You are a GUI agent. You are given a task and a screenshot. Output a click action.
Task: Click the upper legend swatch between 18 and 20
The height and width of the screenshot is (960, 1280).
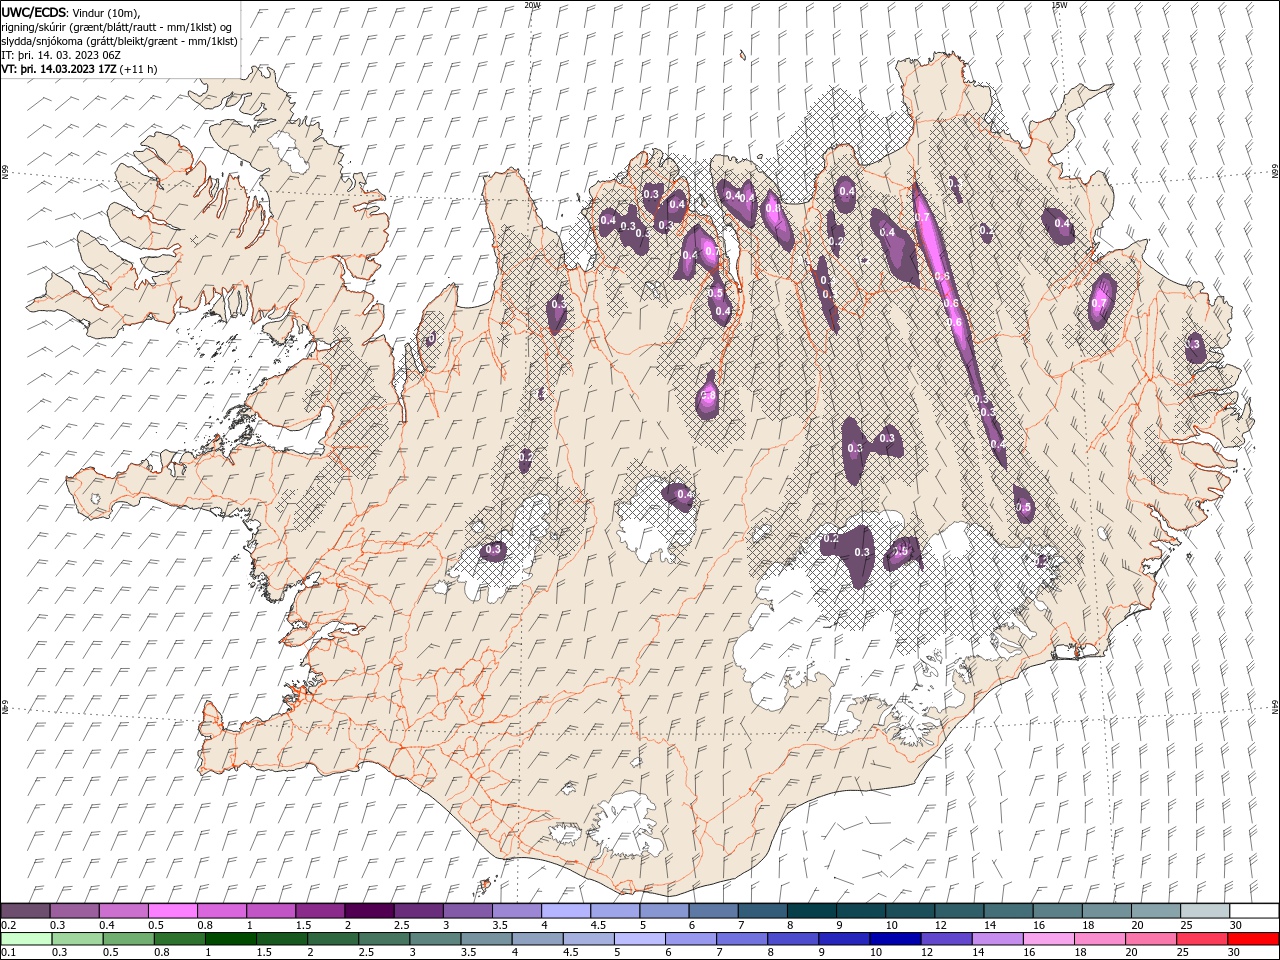pos(1105,911)
